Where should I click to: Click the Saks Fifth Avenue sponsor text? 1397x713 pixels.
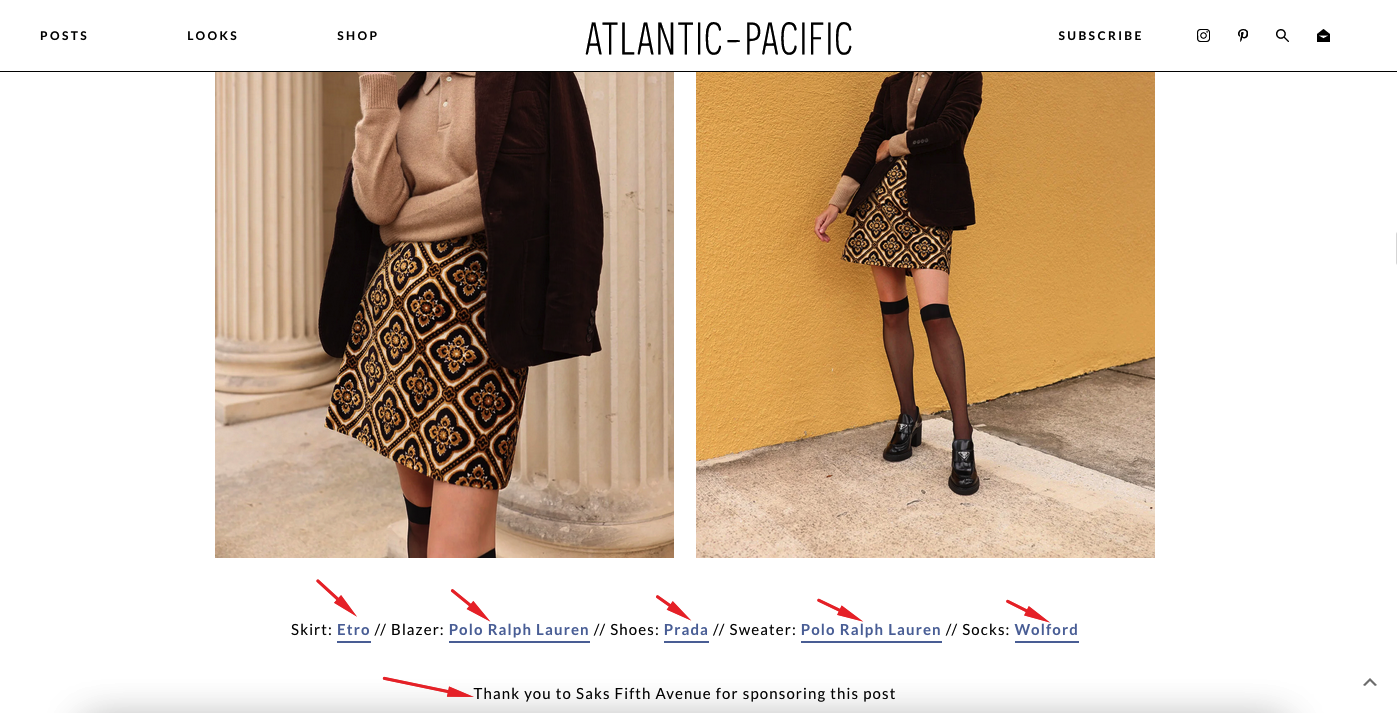pos(685,694)
